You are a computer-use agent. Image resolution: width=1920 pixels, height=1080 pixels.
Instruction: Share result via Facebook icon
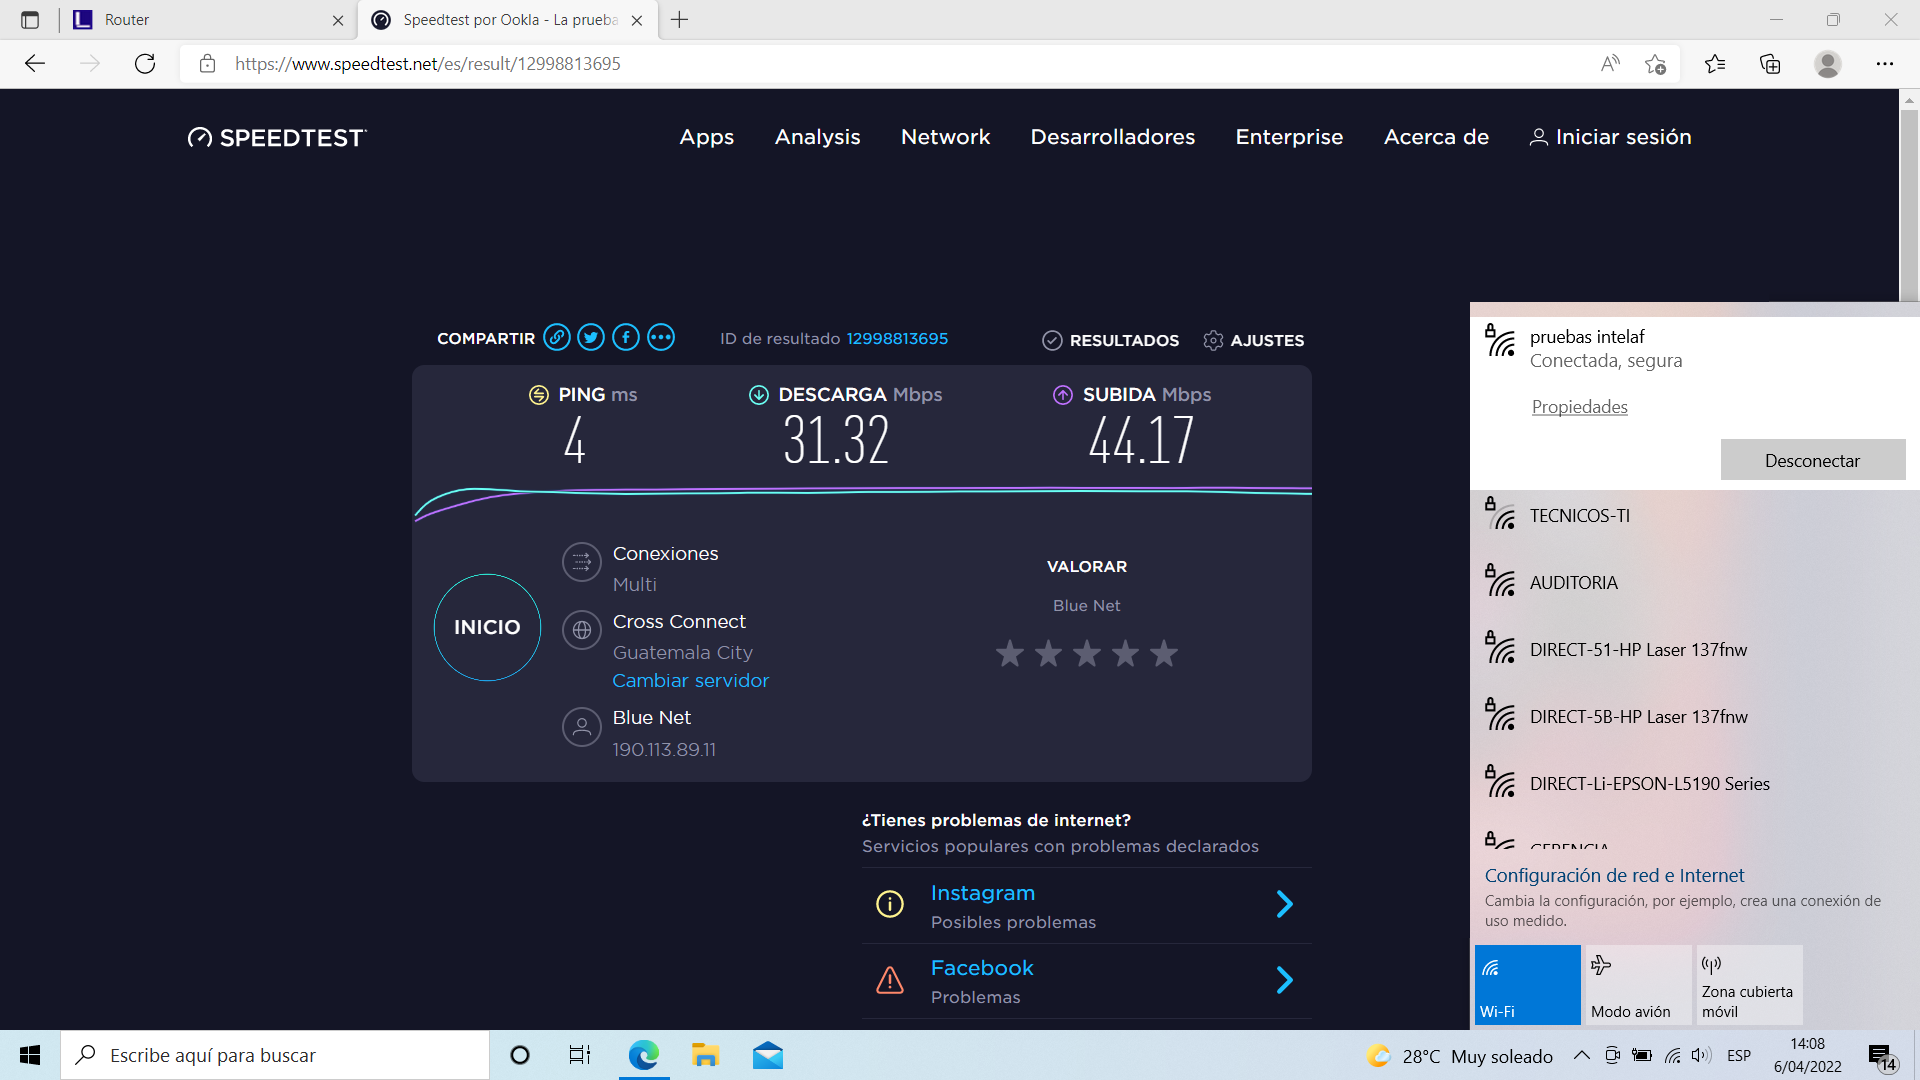point(626,338)
